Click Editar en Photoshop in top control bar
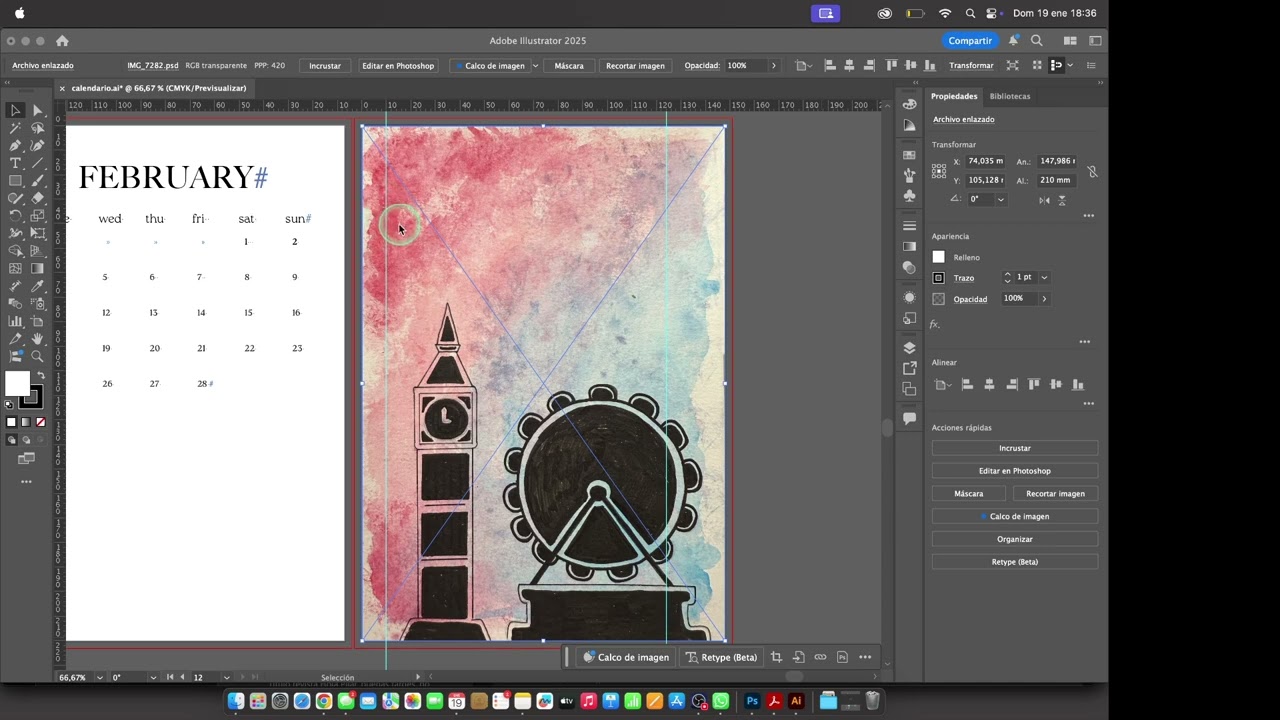Image resolution: width=1280 pixels, height=720 pixels. point(398,66)
